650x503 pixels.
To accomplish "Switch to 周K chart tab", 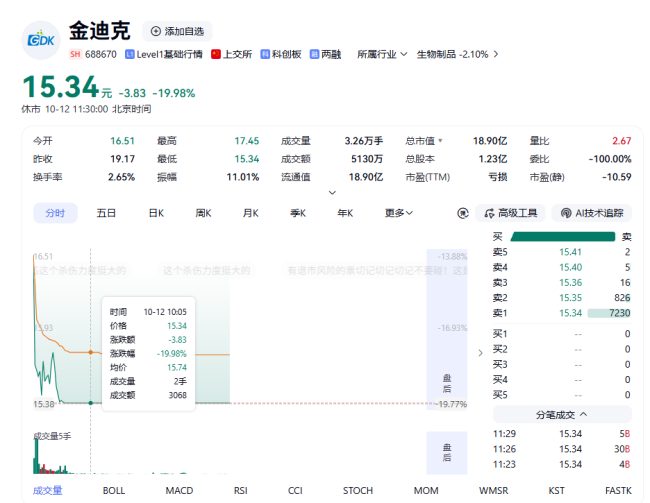I will [x=203, y=213].
